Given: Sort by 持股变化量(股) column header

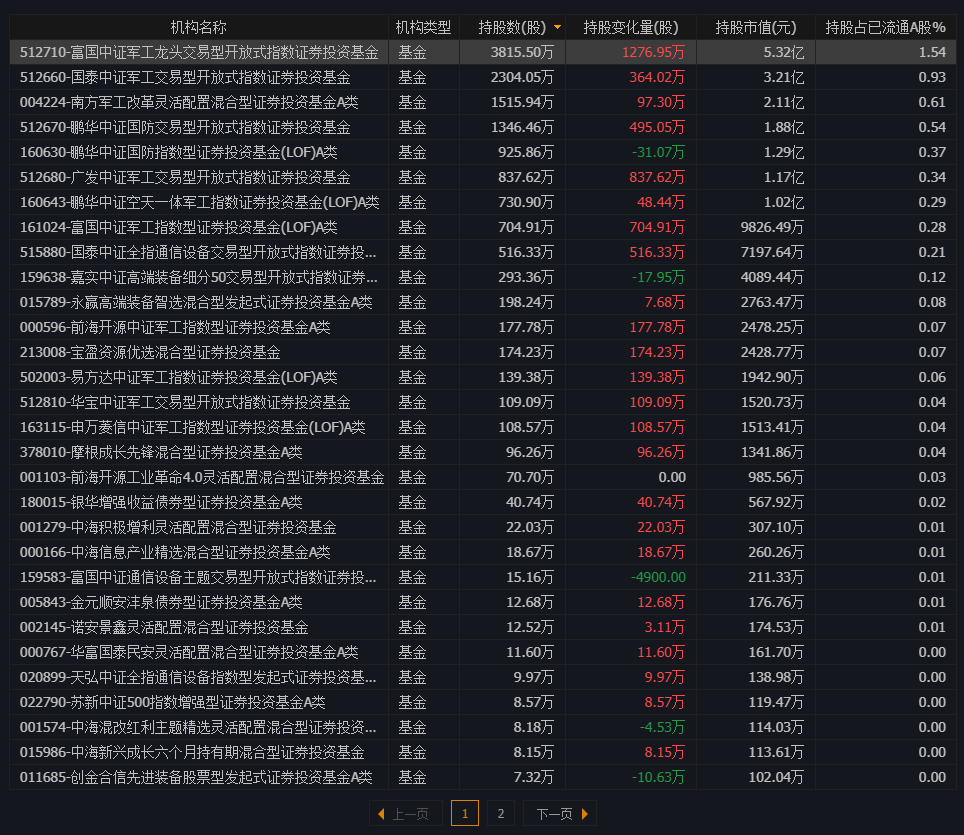Looking at the screenshot, I should 631,27.
